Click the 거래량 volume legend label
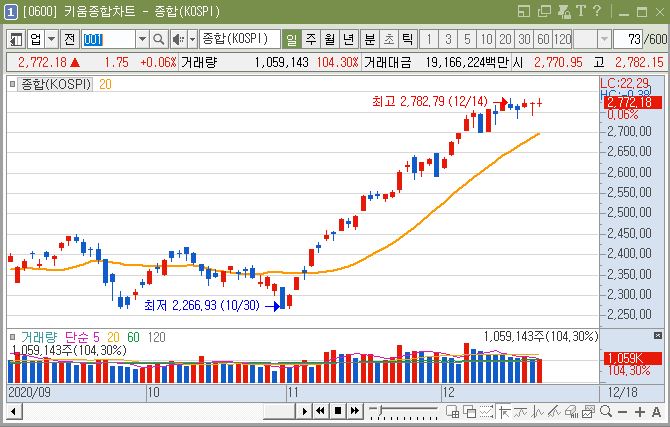The width and height of the screenshot is (670, 427). click(x=39, y=337)
